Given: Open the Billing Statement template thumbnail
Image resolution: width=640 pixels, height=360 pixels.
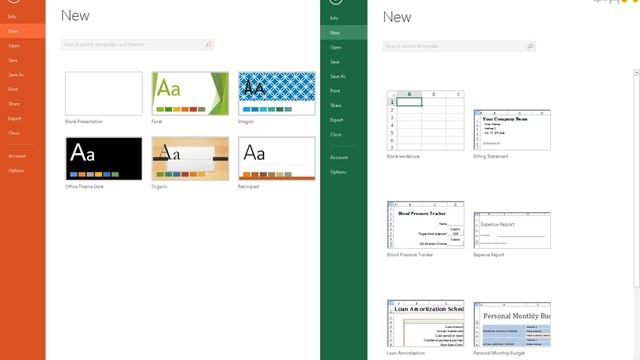Looking at the screenshot, I should [512, 130].
